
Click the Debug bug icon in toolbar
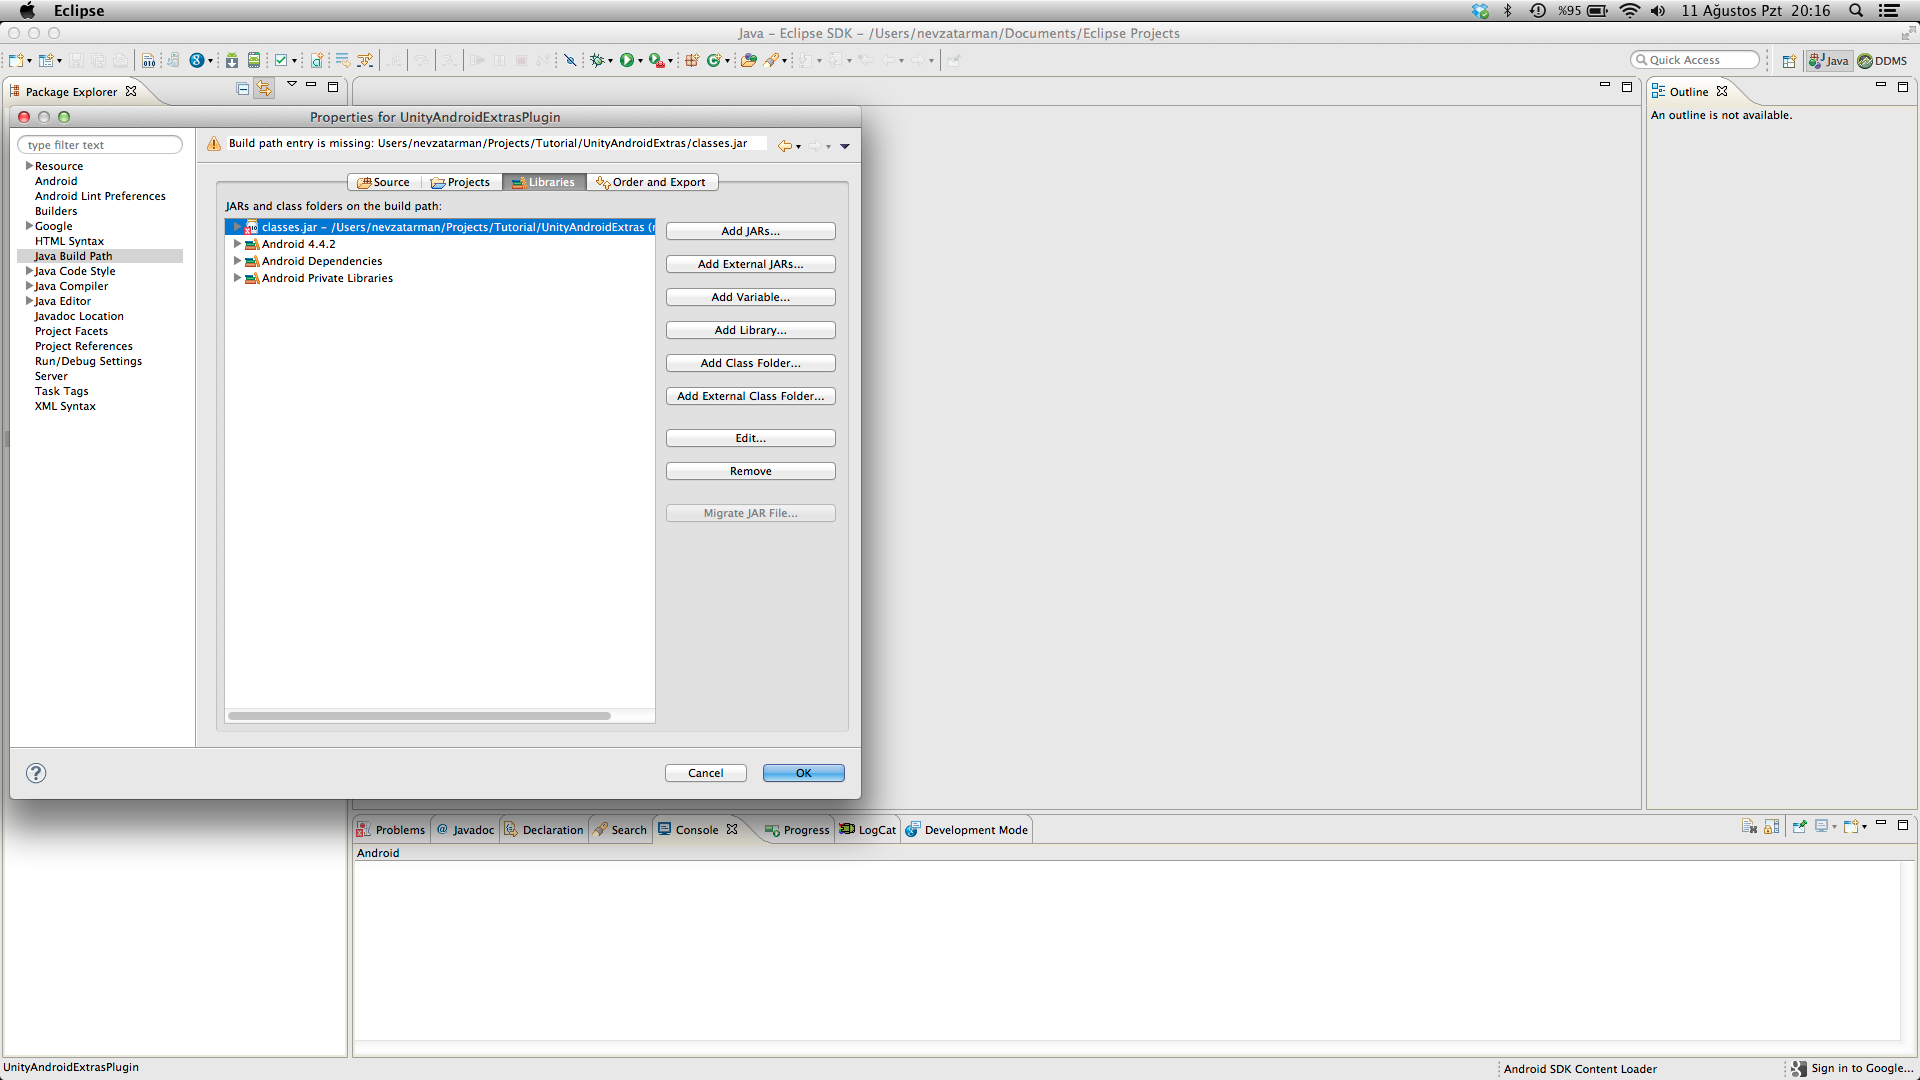click(597, 60)
